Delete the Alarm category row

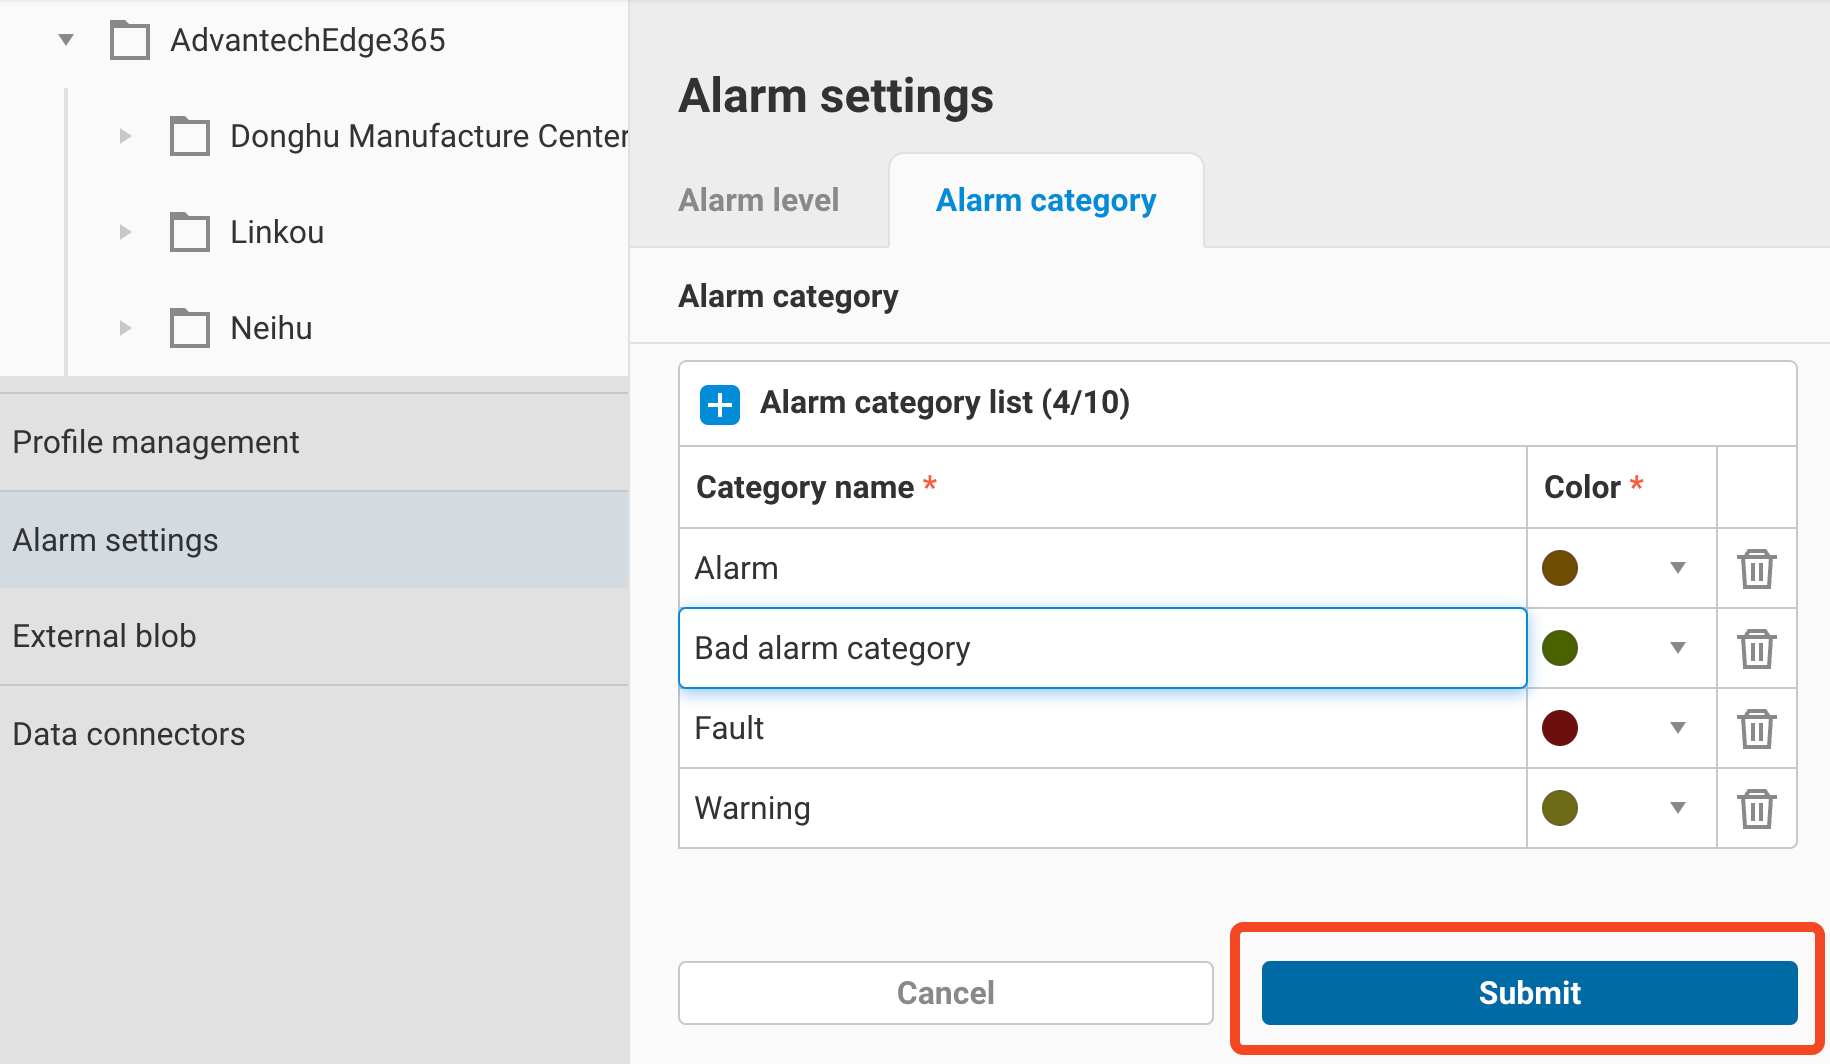point(1757,568)
